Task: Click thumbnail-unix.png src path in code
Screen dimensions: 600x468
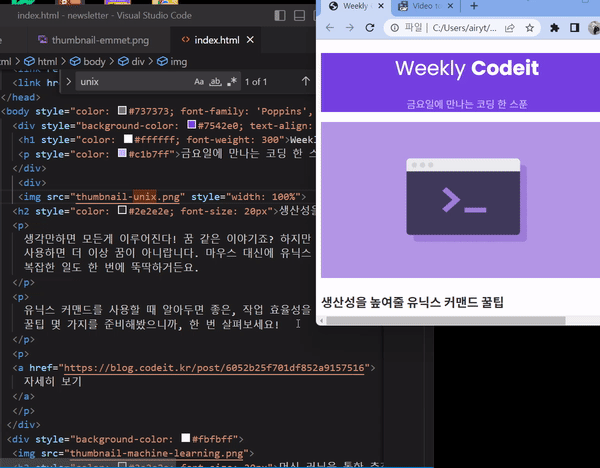Action: (128, 197)
